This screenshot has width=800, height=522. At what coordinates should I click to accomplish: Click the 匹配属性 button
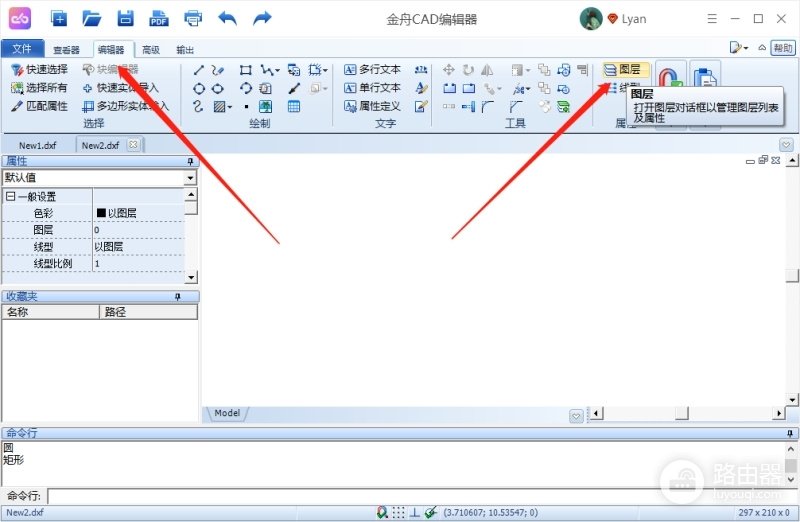point(39,106)
